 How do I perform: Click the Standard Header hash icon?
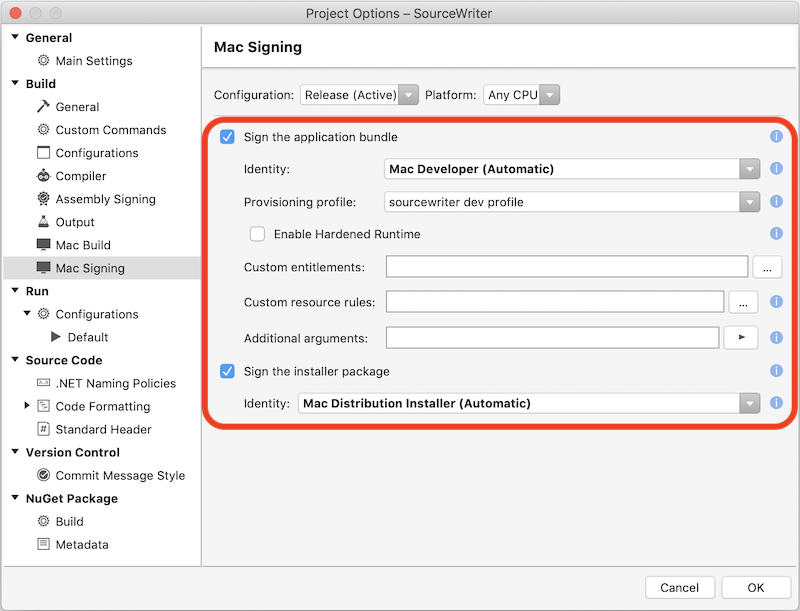tap(43, 429)
